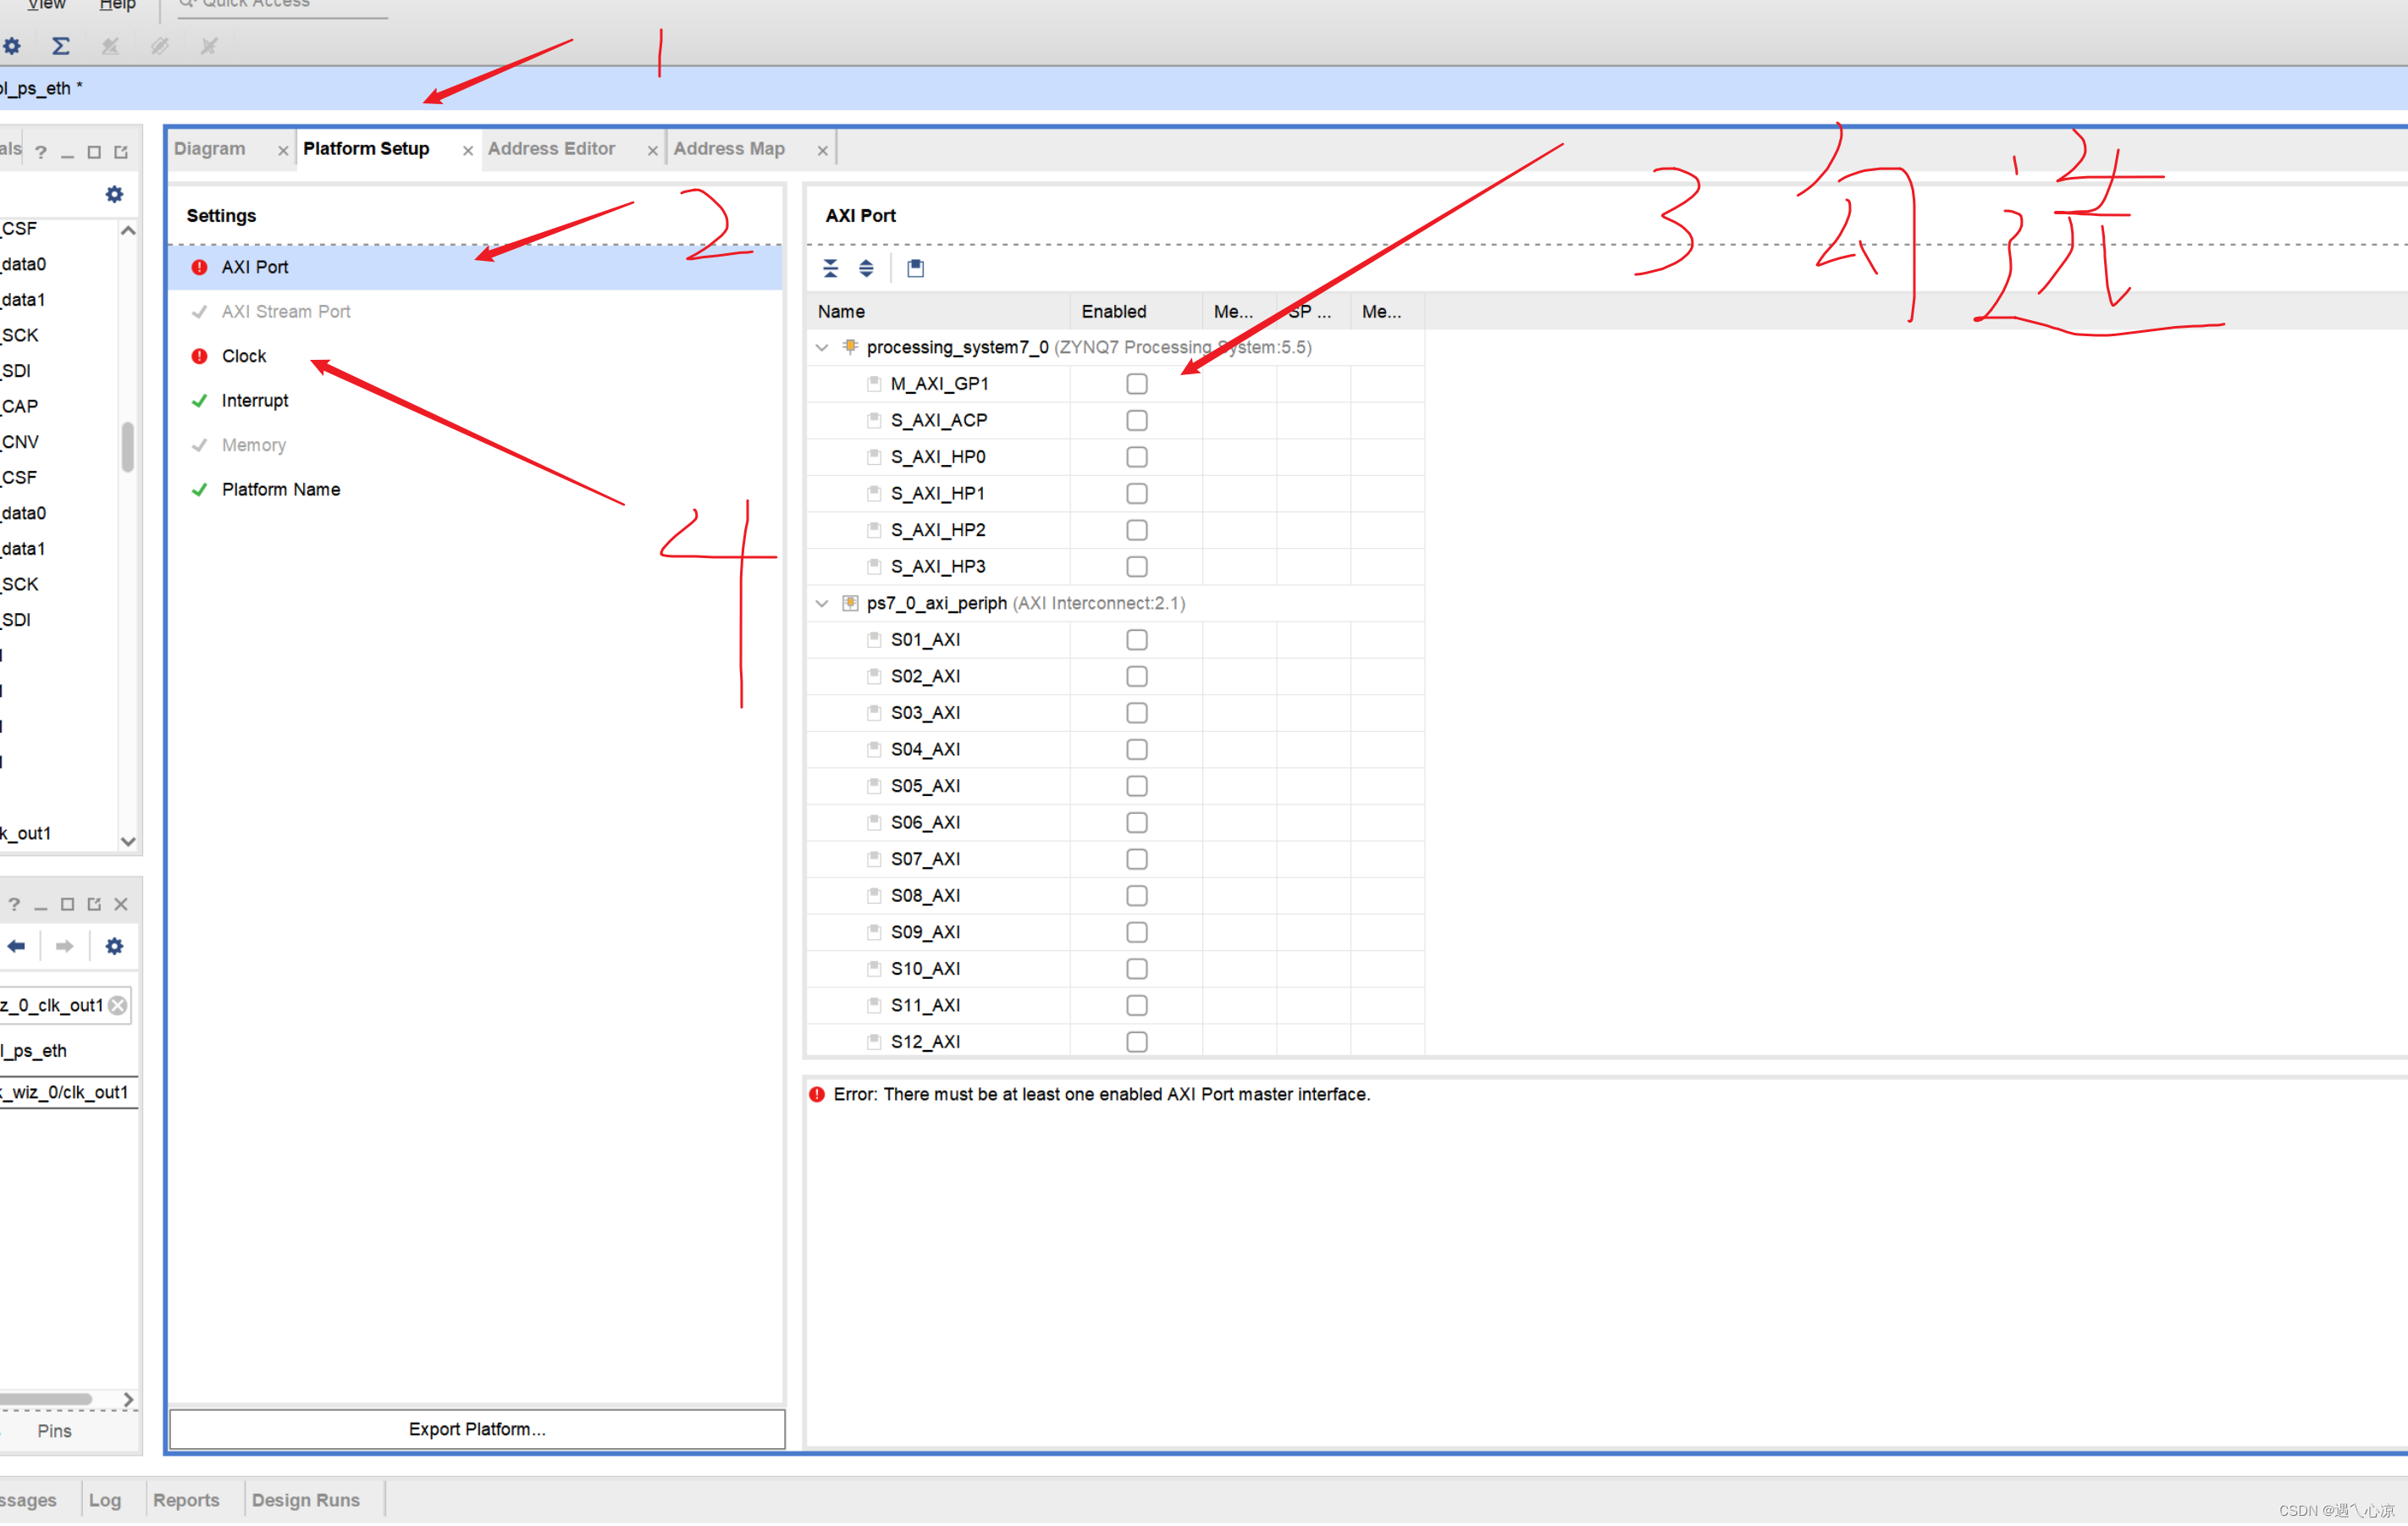Switch to the Address Editor tab
Viewport: 2408px width, 1526px height.
[550, 147]
